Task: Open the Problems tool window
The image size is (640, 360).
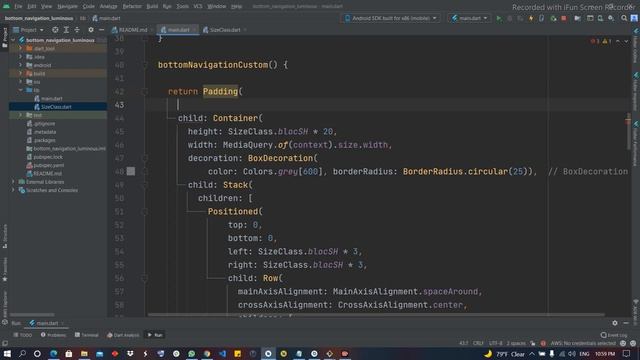Action: [x=53, y=335]
